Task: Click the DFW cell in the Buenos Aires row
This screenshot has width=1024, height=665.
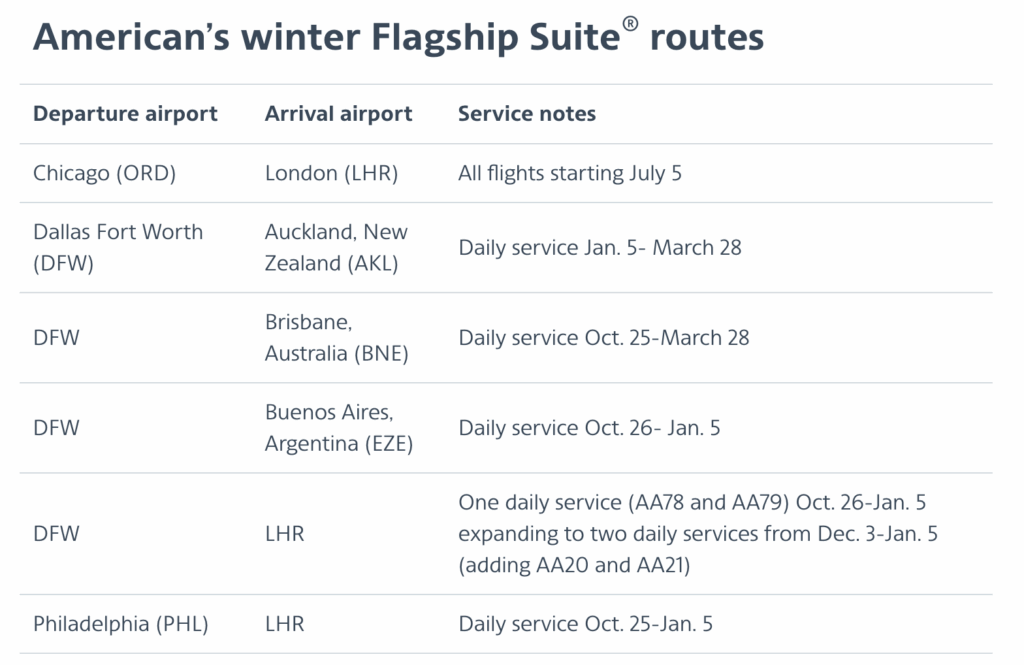Action: 56,428
